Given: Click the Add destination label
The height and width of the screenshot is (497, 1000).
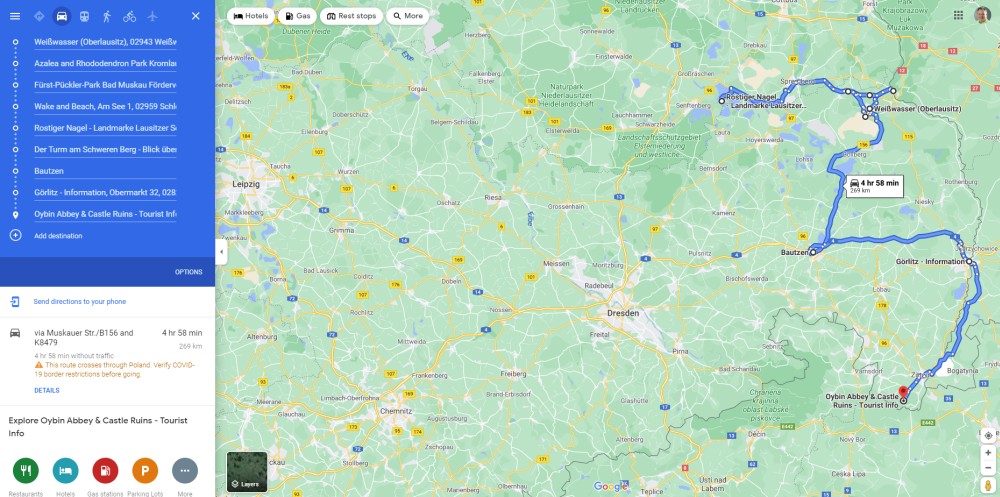Looking at the screenshot, I should click(x=58, y=236).
